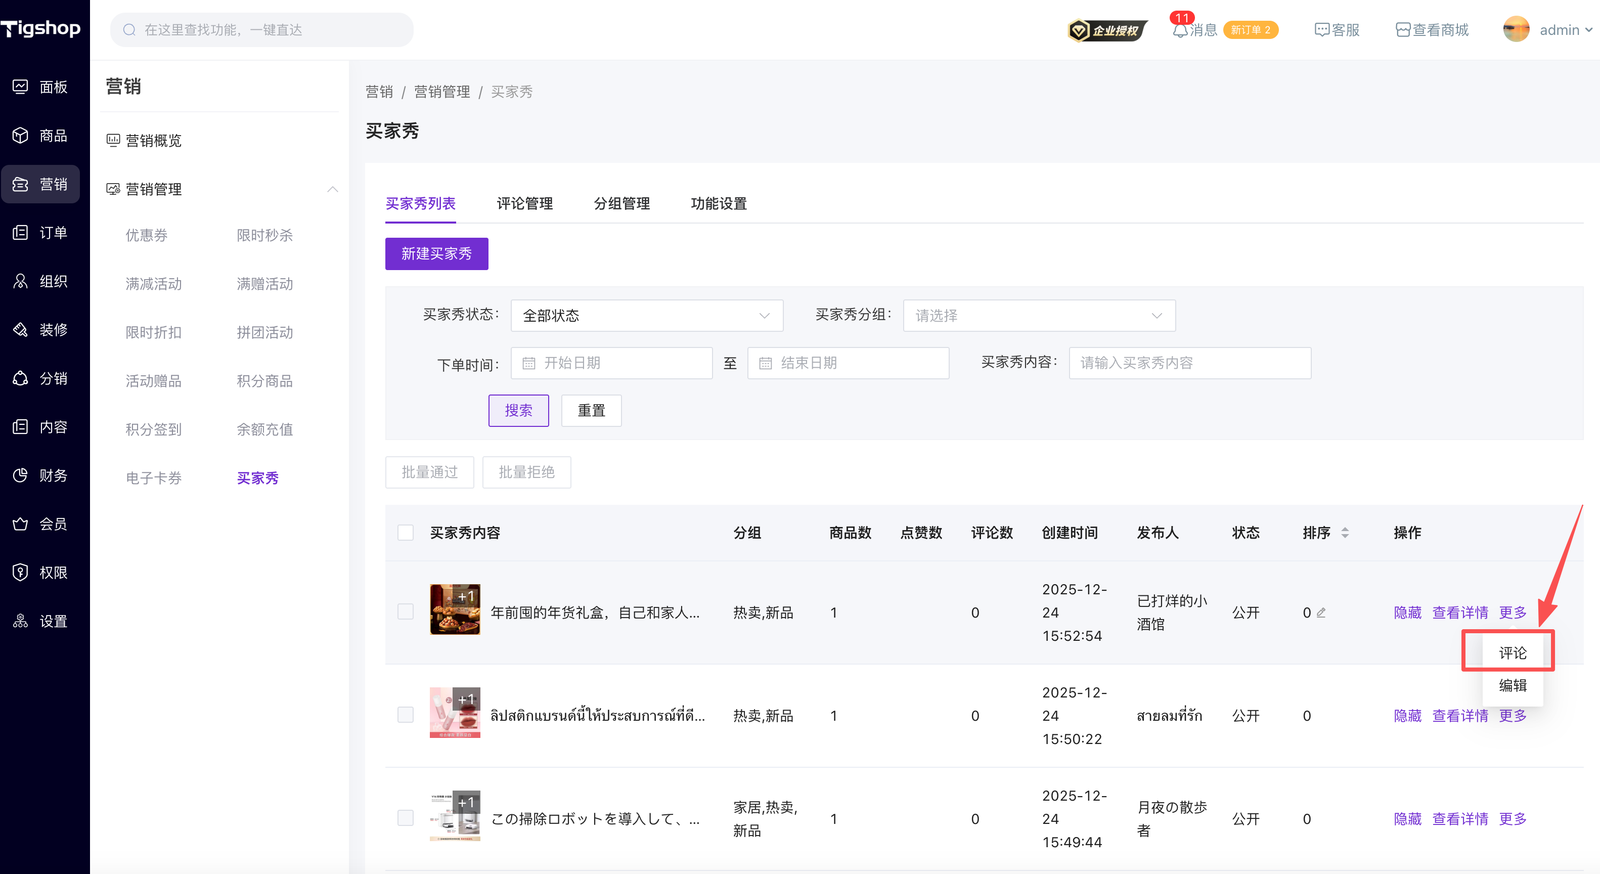Check the box for the 年货礼盒 row
This screenshot has height=874, width=1600.
pyautogui.click(x=406, y=612)
